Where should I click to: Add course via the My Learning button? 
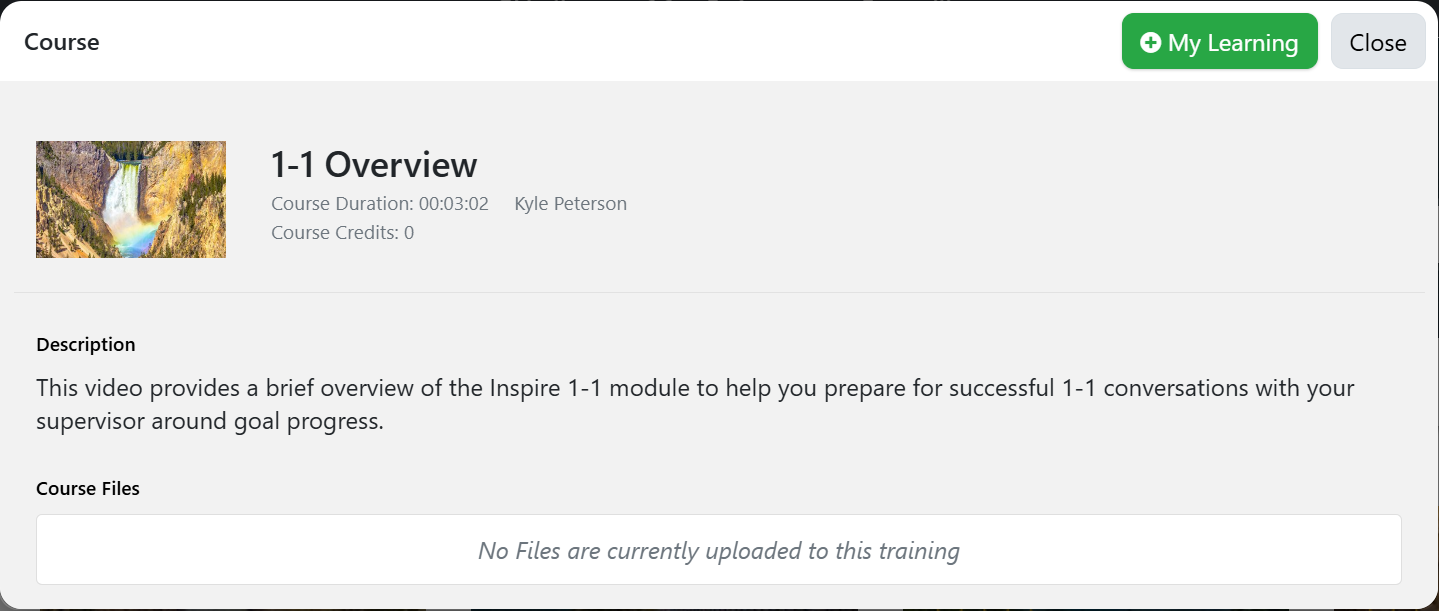pos(1219,42)
